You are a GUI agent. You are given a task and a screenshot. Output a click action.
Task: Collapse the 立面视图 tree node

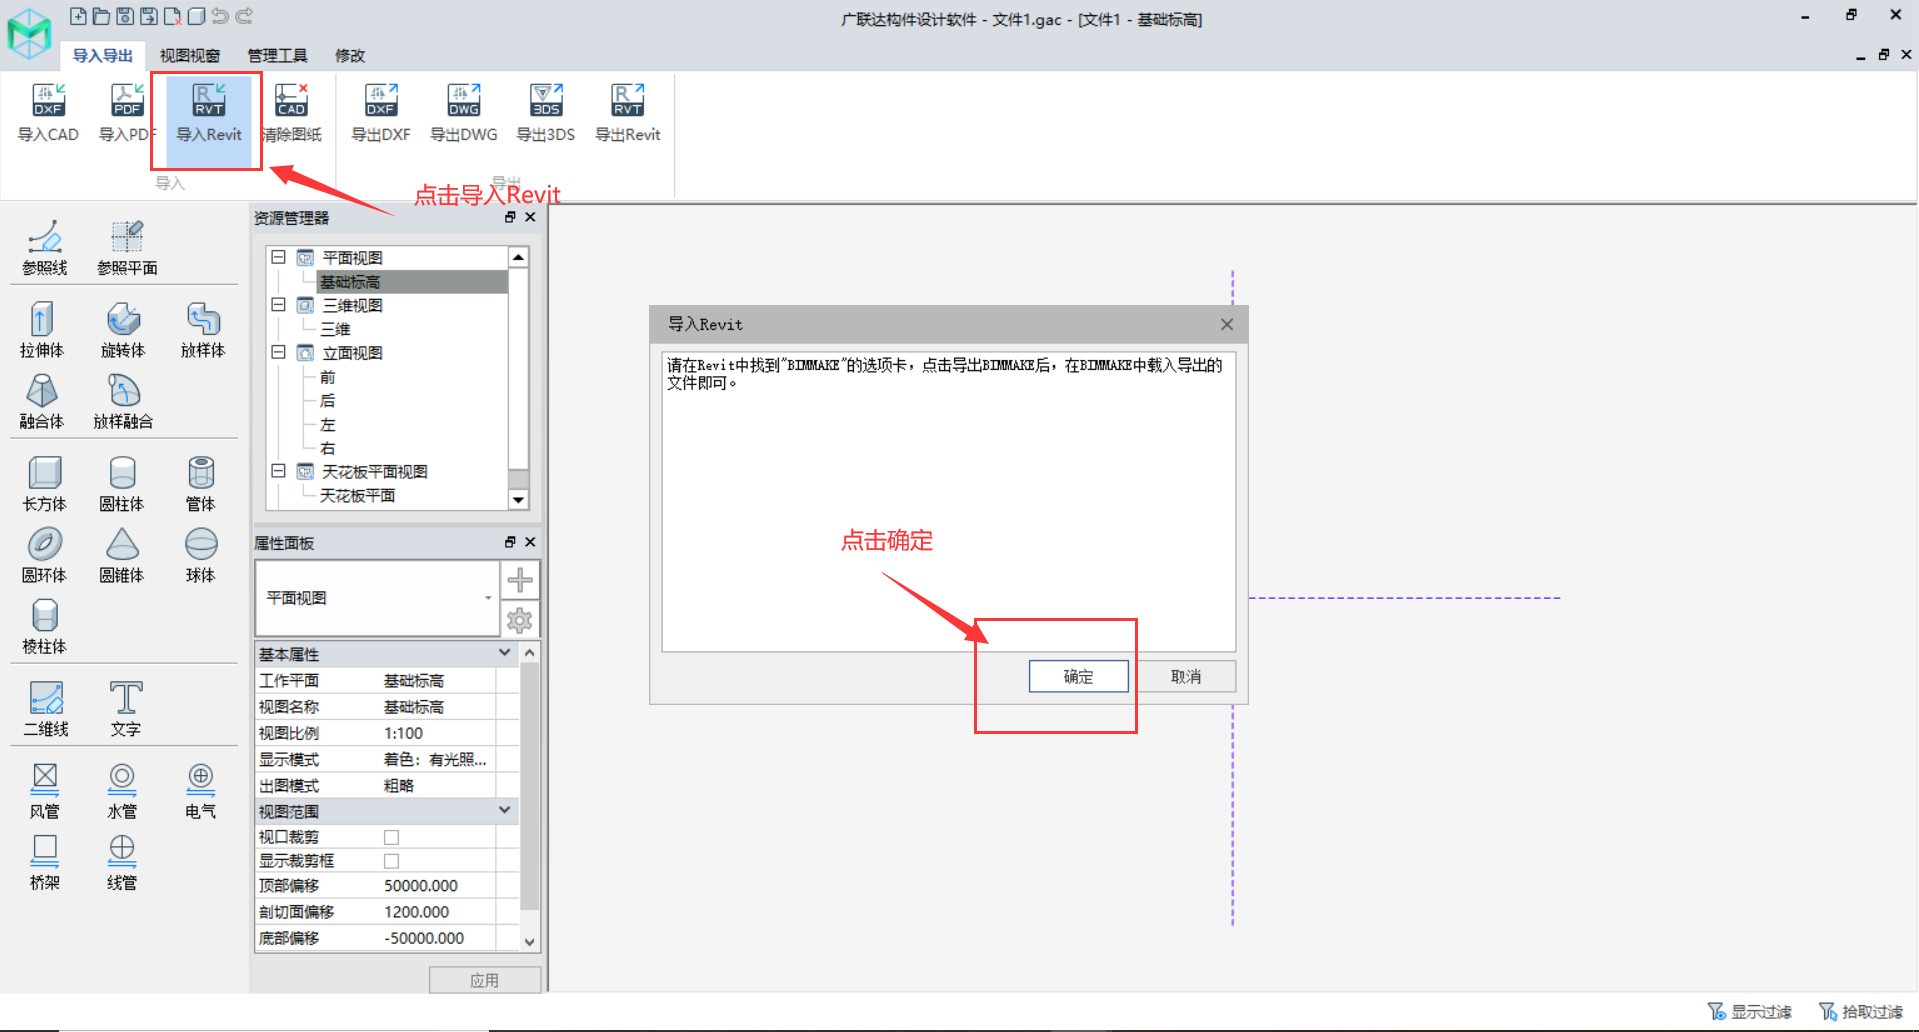point(279,352)
